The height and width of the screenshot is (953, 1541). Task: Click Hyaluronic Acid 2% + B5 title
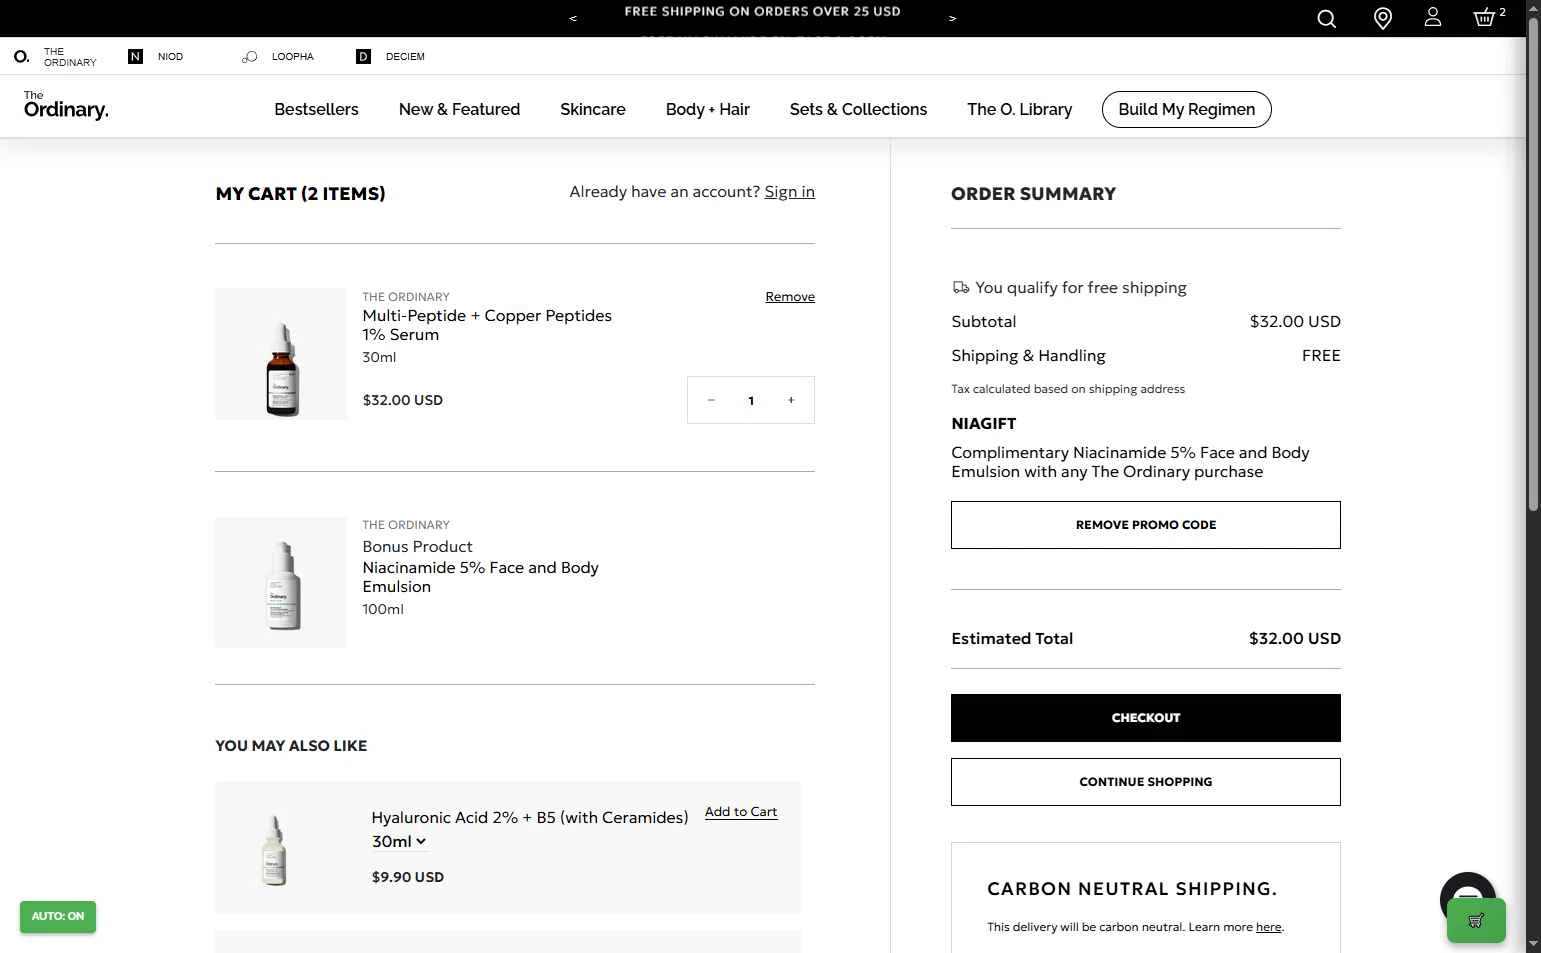[x=530, y=817]
